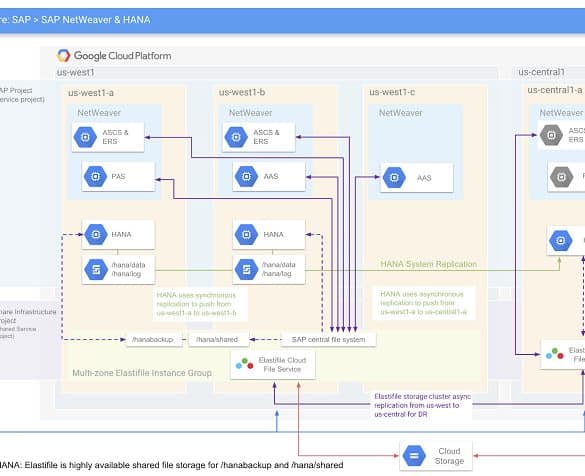585x476 pixels.
Task: Click the /hana/data /hana/log label in us-west1-b
Action: coord(279,269)
